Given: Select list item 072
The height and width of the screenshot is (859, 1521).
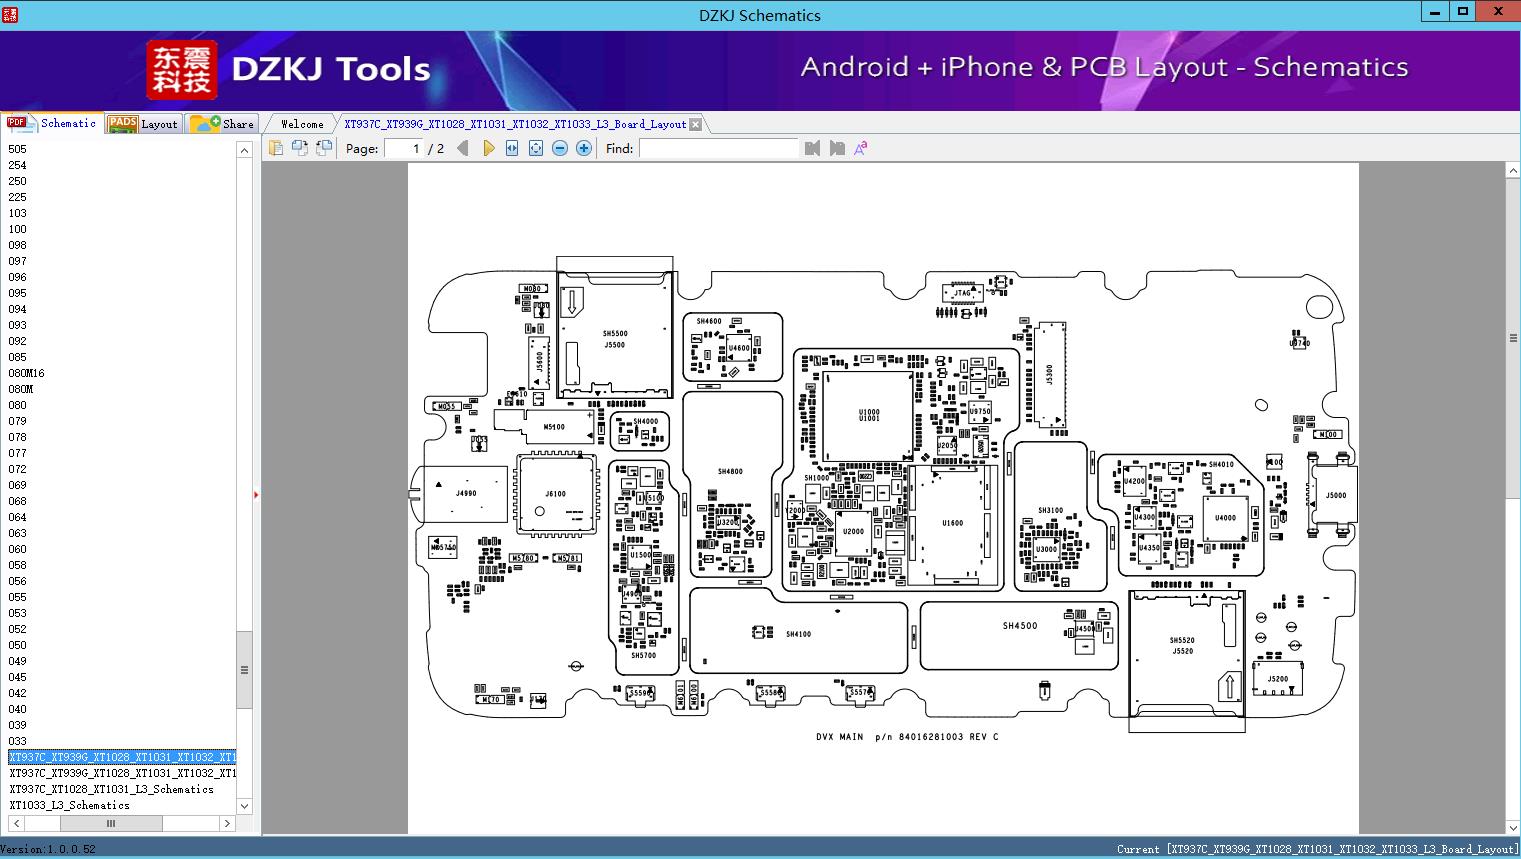Looking at the screenshot, I should pyautogui.click(x=18, y=469).
